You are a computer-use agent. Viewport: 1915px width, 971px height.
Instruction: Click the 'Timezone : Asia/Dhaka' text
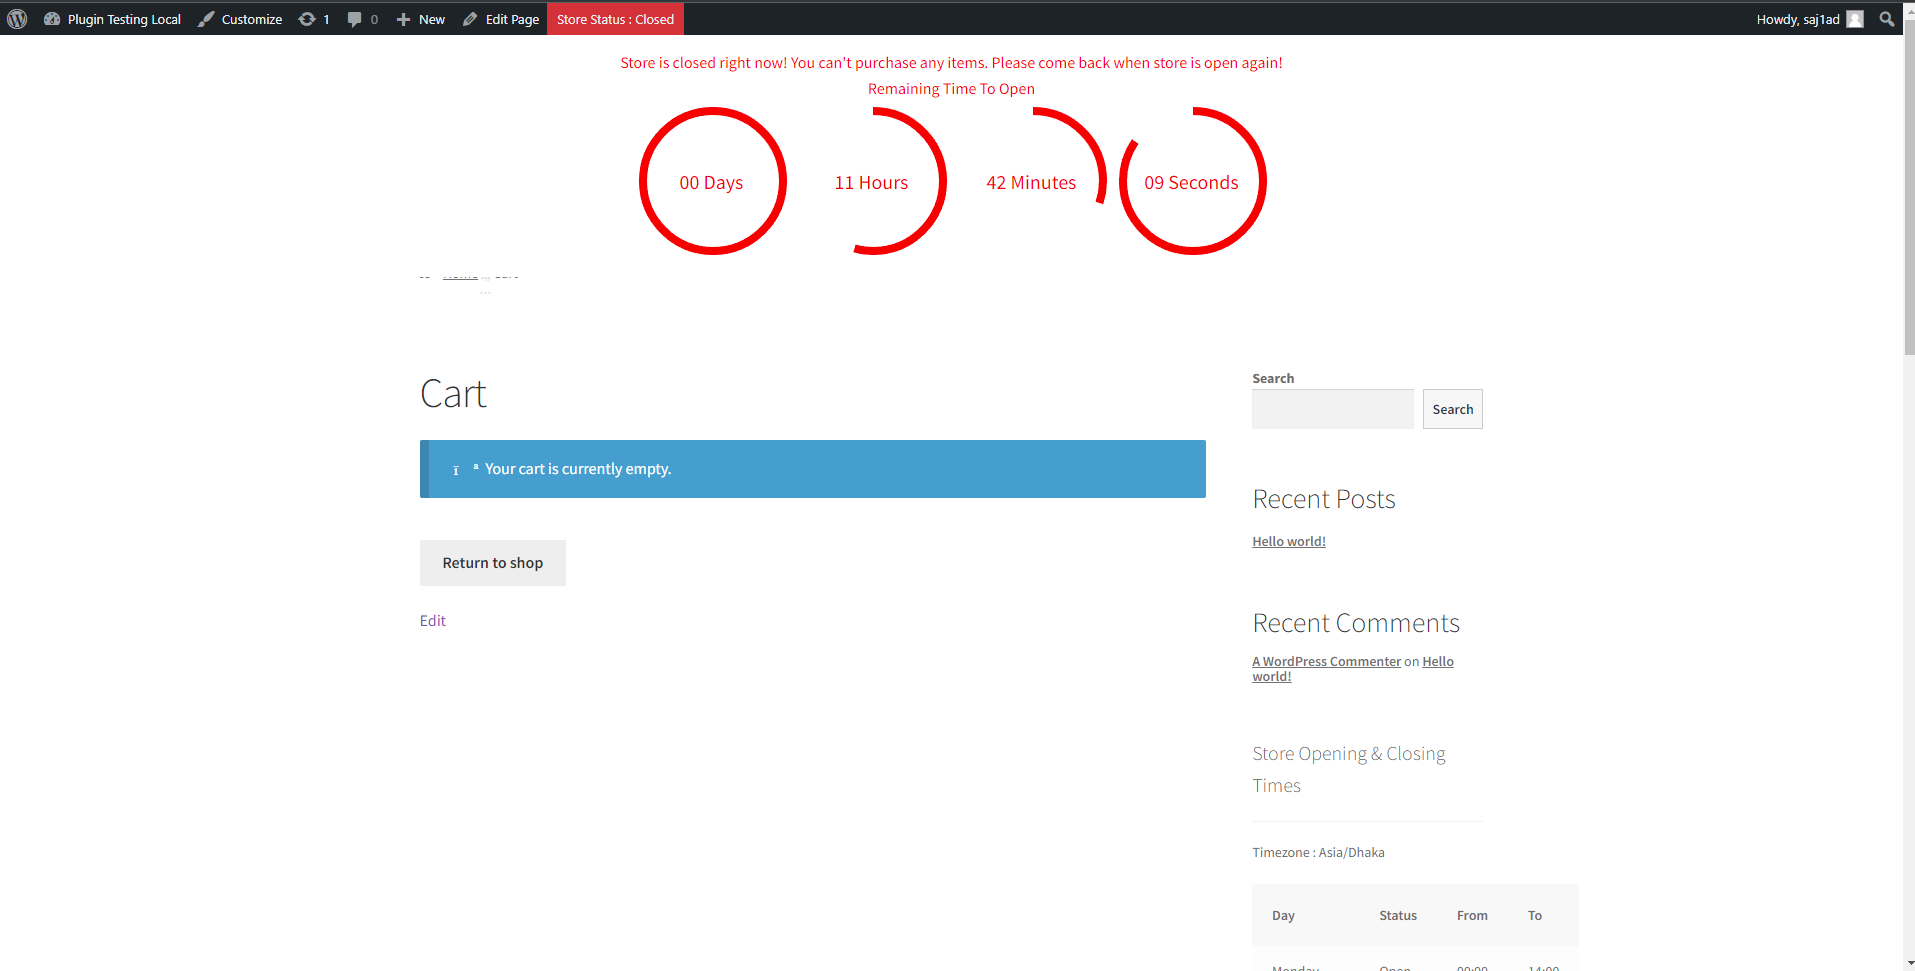[x=1318, y=853]
